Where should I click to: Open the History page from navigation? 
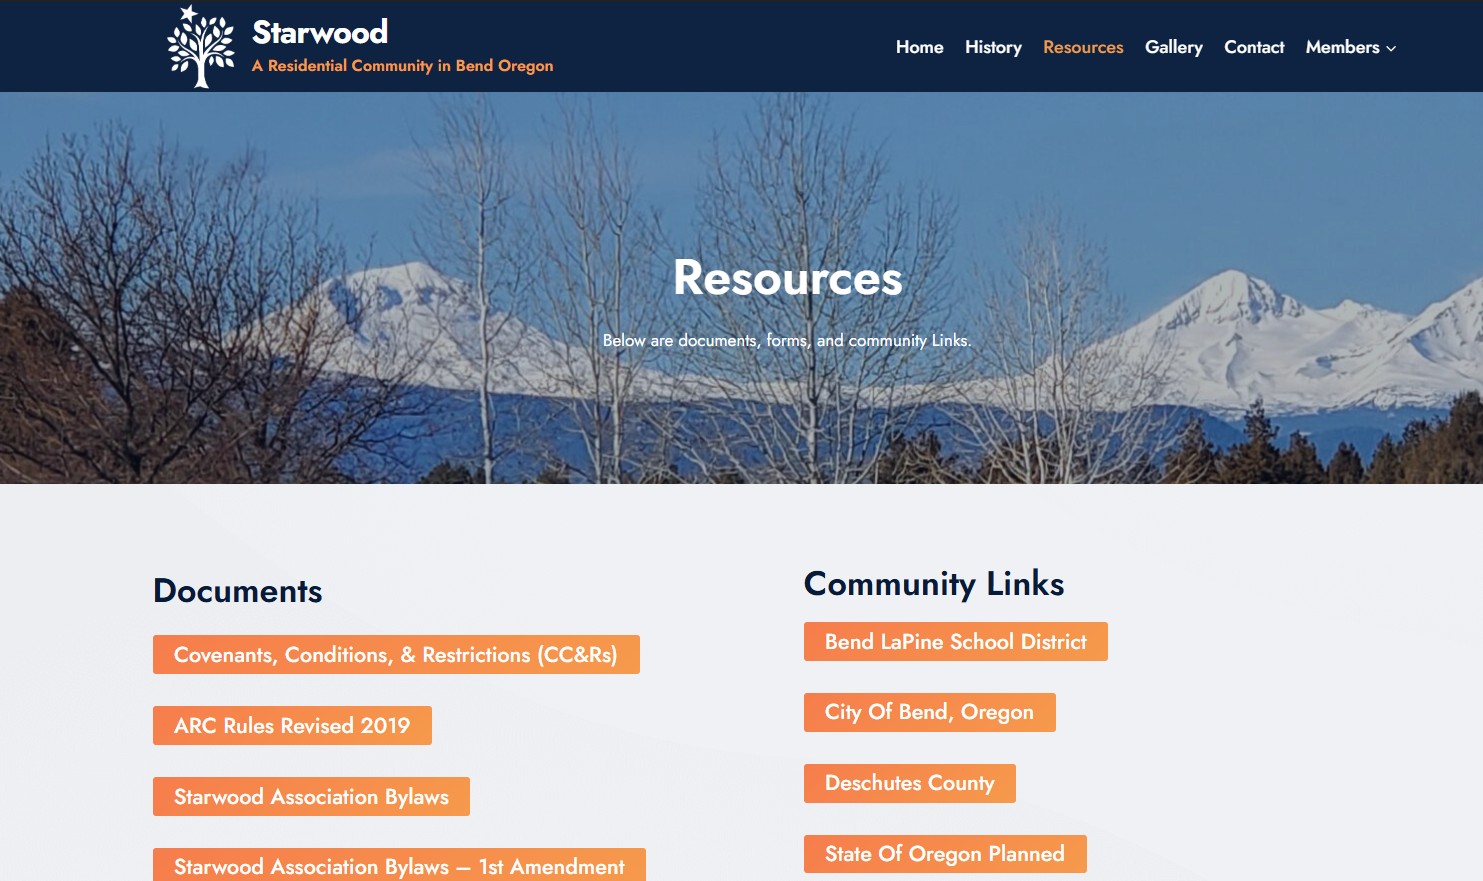(x=993, y=47)
